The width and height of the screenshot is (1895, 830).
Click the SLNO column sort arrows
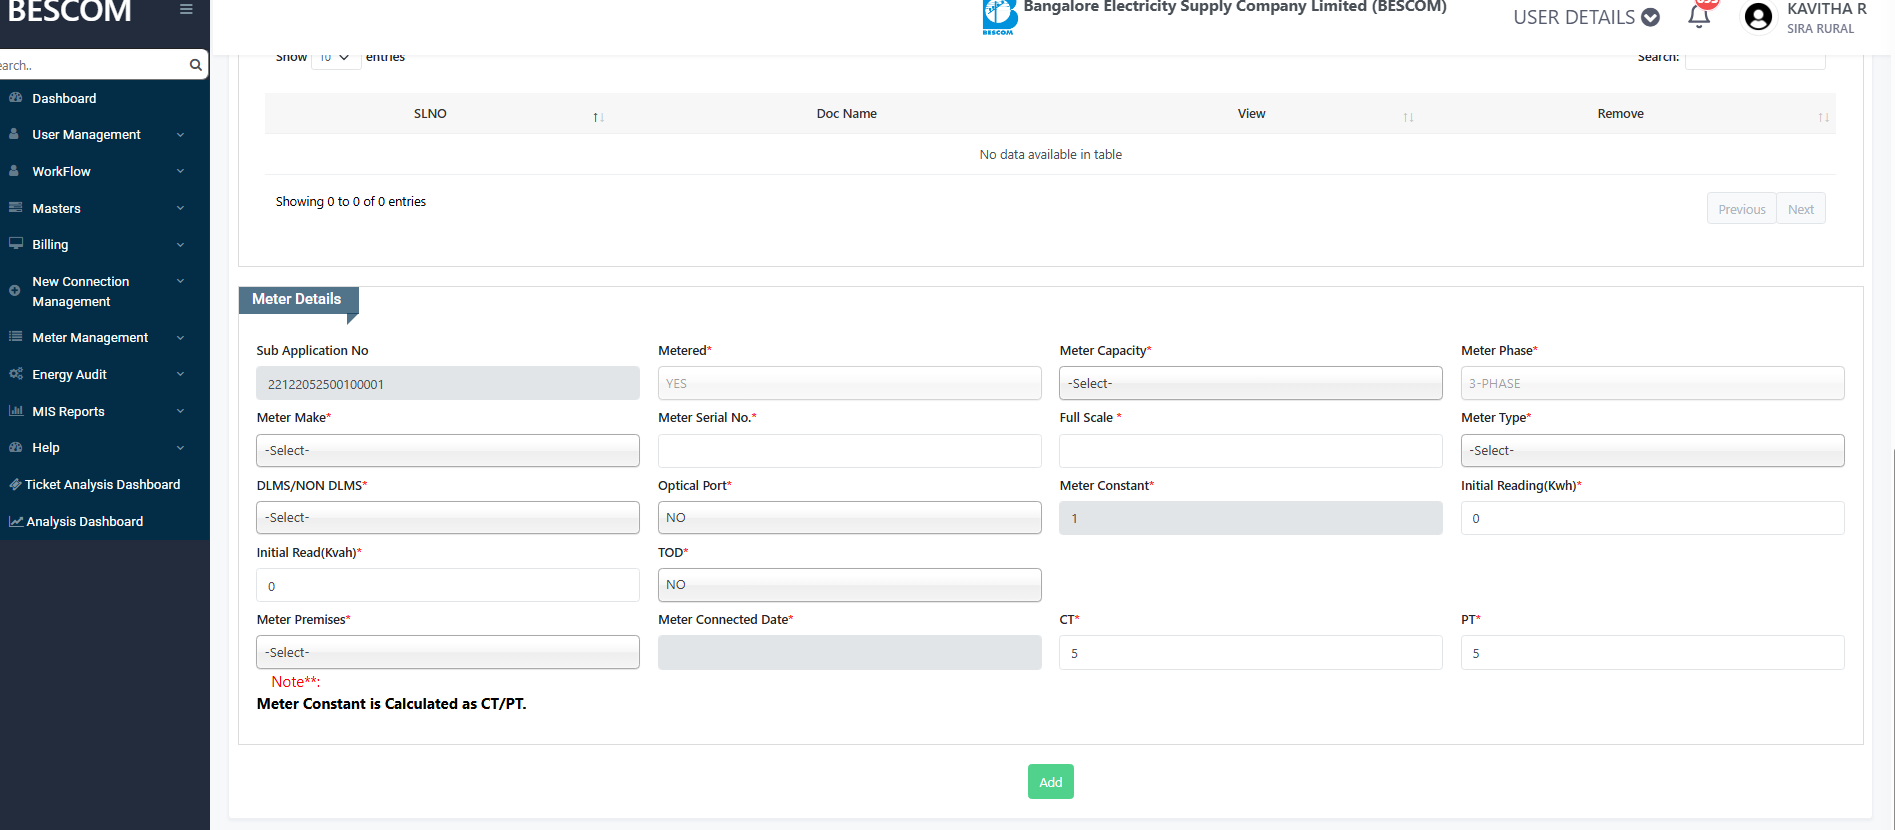point(598,117)
